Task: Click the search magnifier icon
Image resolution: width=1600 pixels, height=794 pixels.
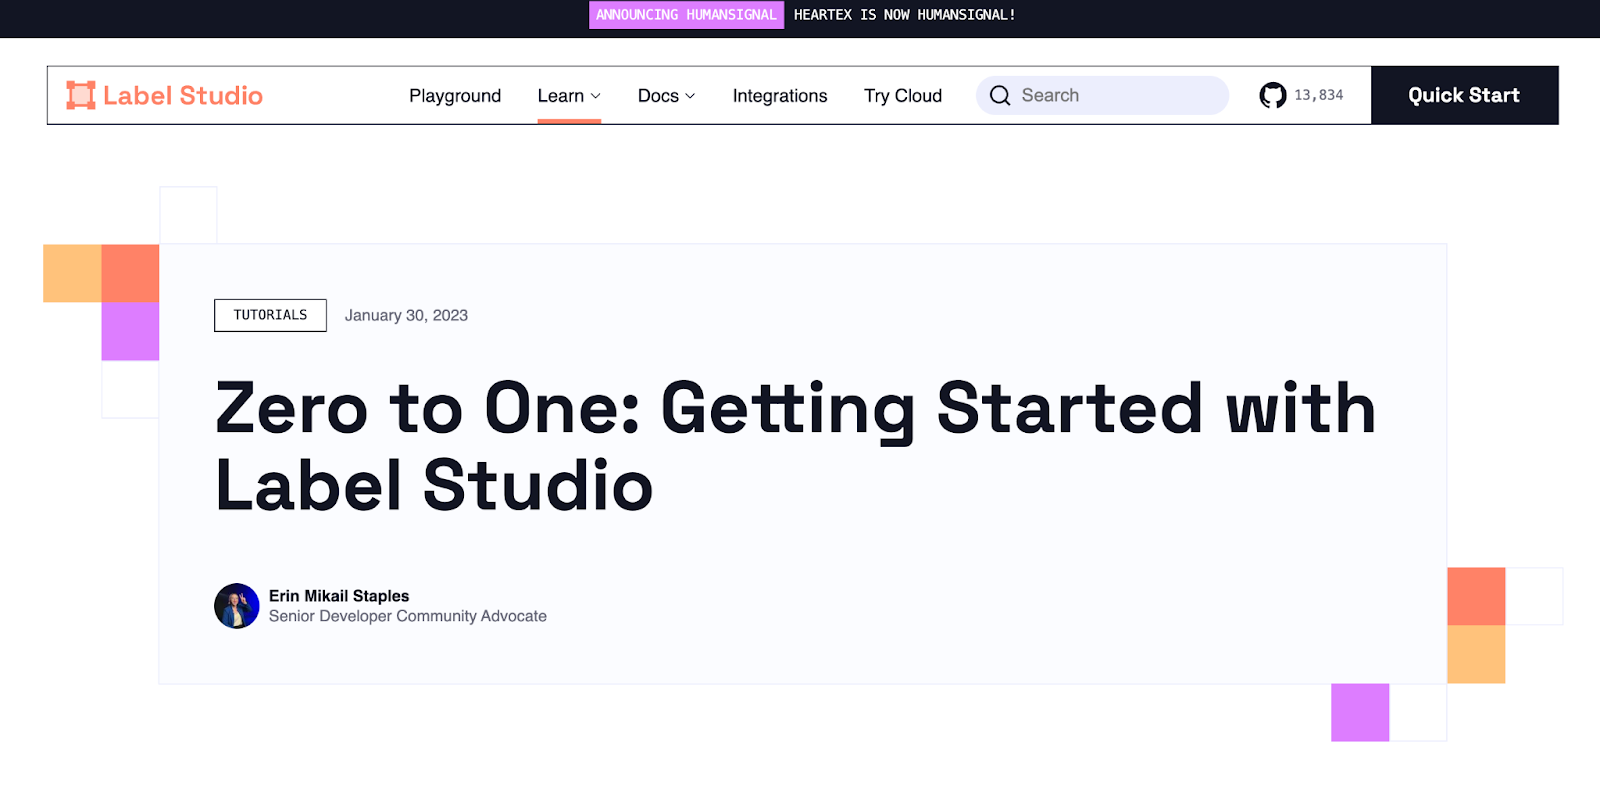Action: pos(1000,95)
